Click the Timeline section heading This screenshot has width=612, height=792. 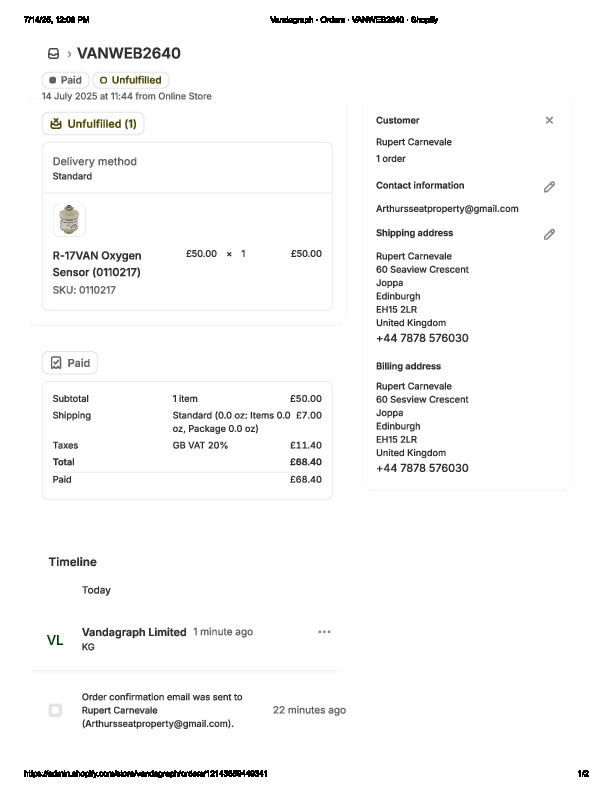coord(73,562)
